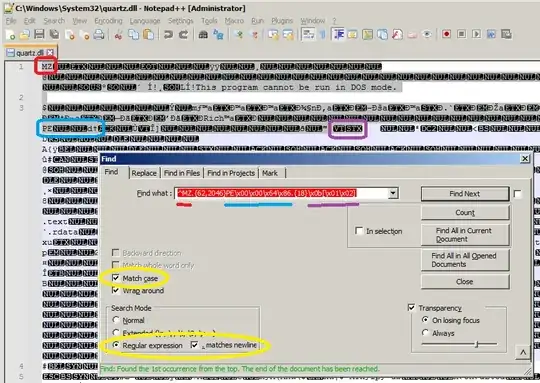Viewport: 540px width, 383px height.
Task: Open the Encoding menu
Action: coord(108,21)
